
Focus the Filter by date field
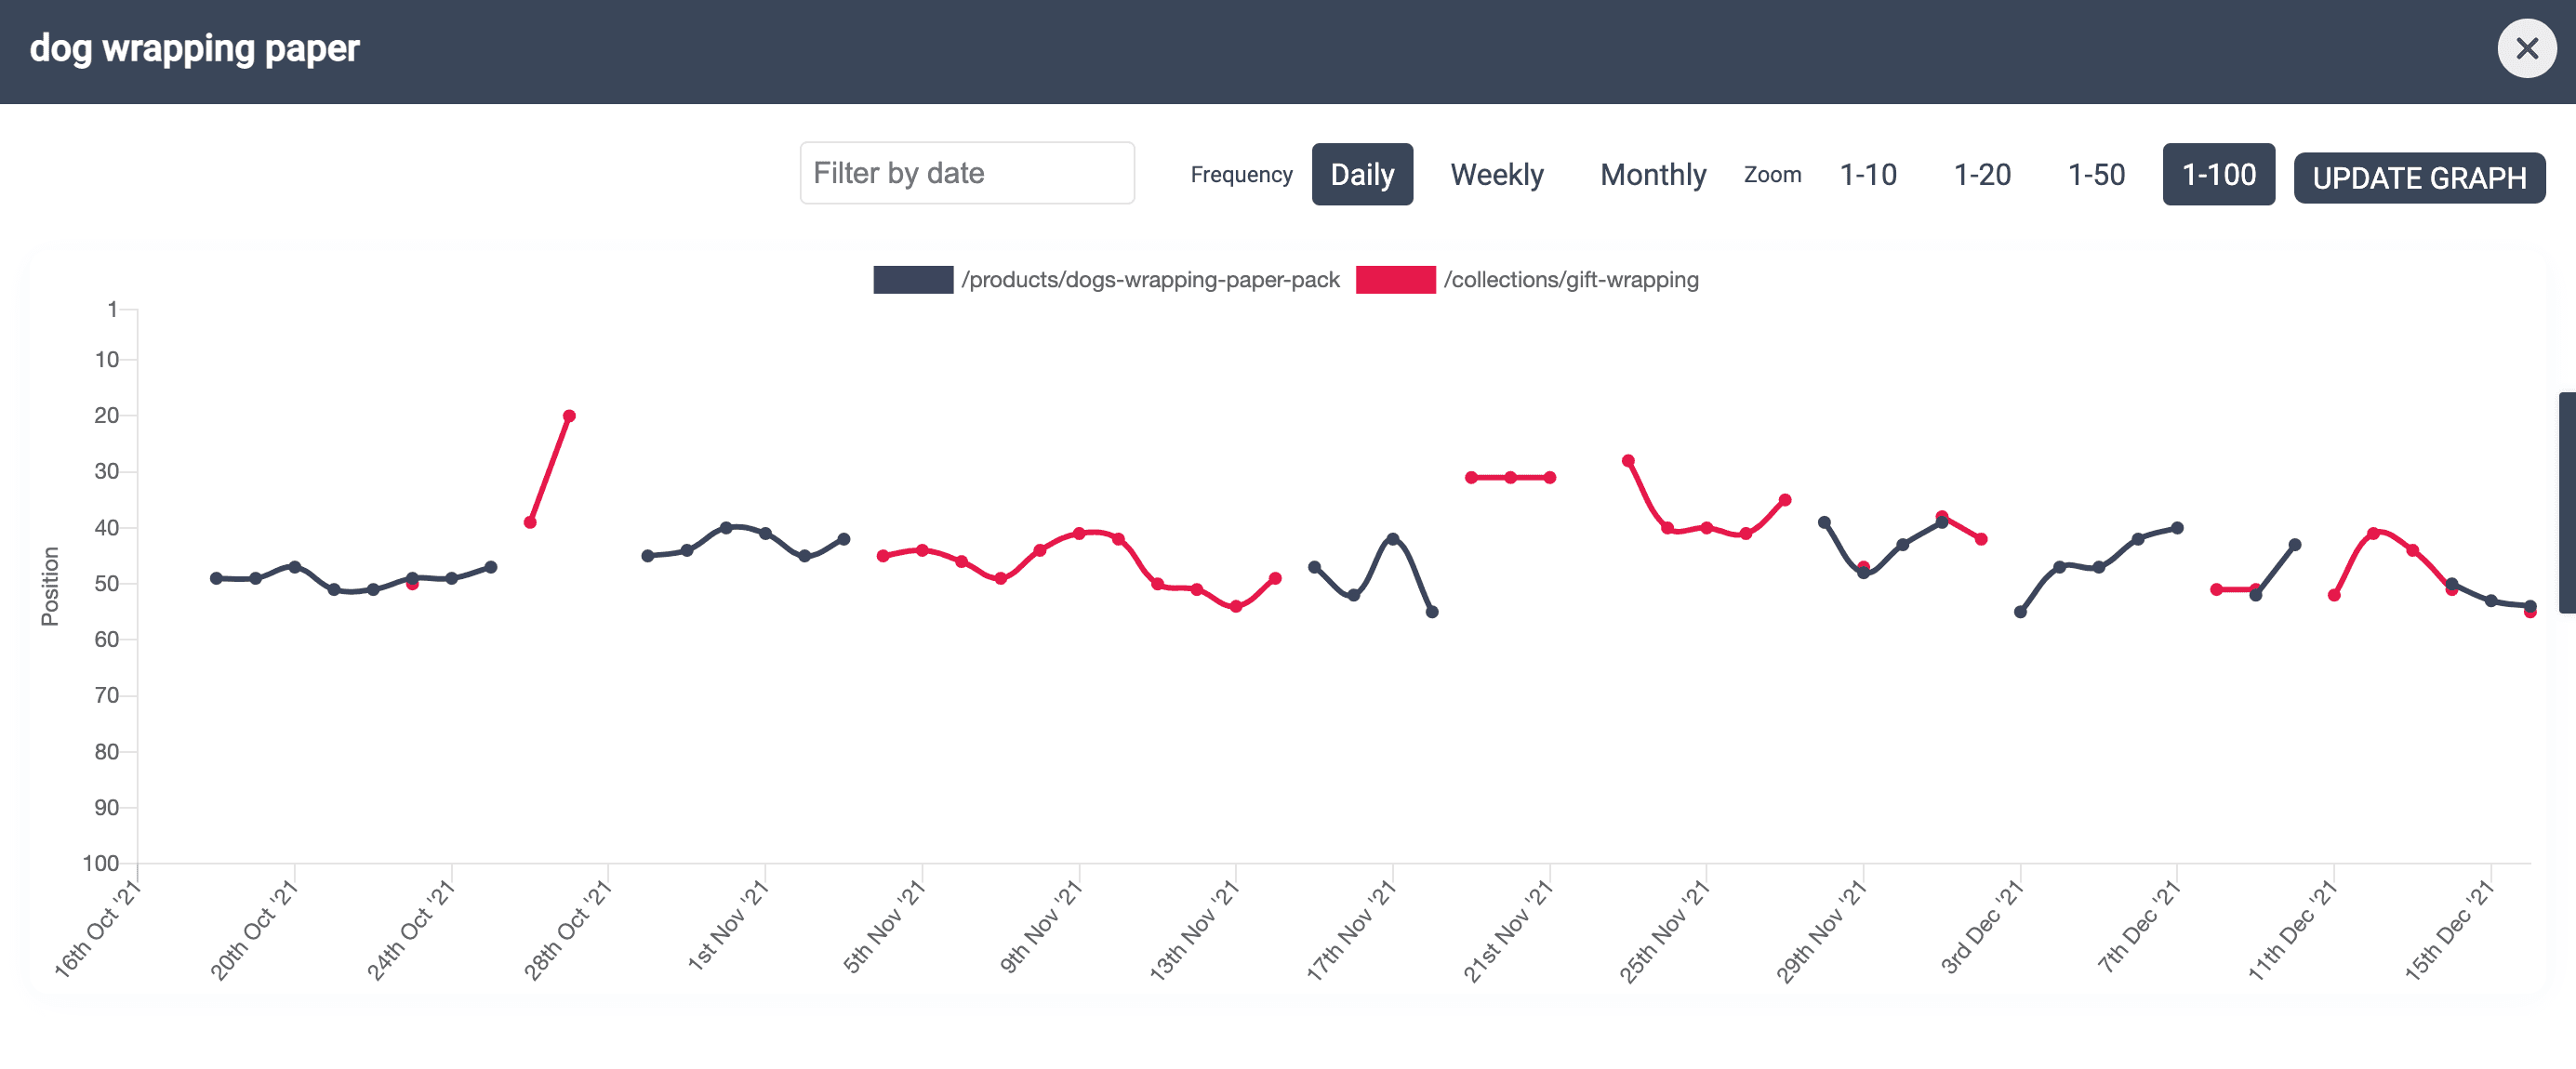967,173
